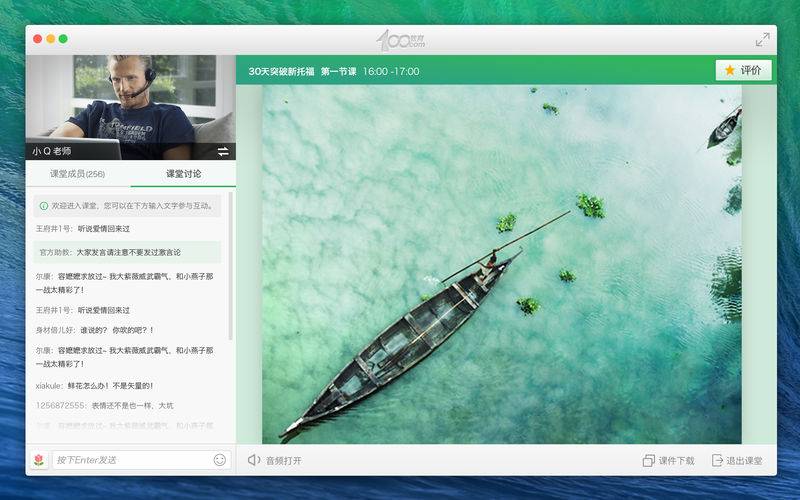Image resolution: width=800 pixels, height=500 pixels.
Task: Click the course title 30天突破新托福
Action: point(281,71)
